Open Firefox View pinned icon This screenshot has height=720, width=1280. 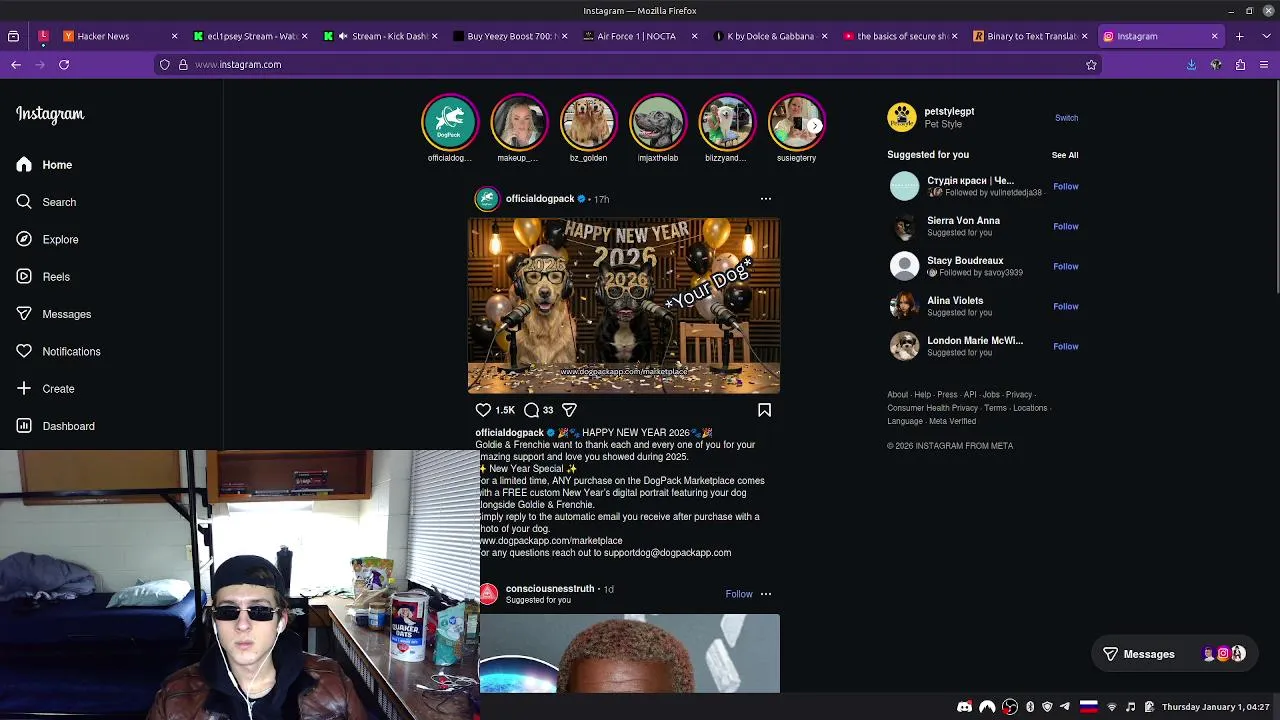tap(13, 36)
